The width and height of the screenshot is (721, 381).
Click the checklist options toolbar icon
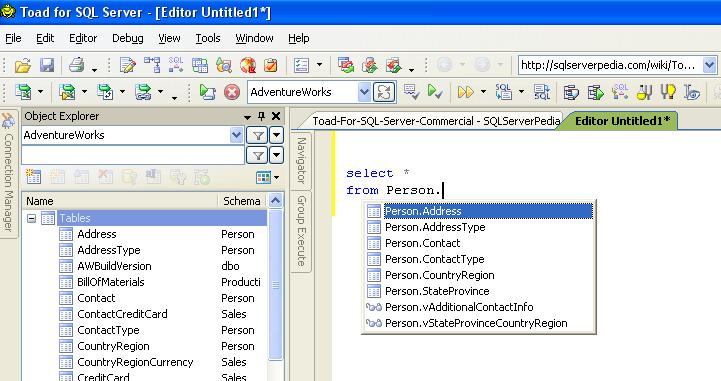click(x=301, y=65)
